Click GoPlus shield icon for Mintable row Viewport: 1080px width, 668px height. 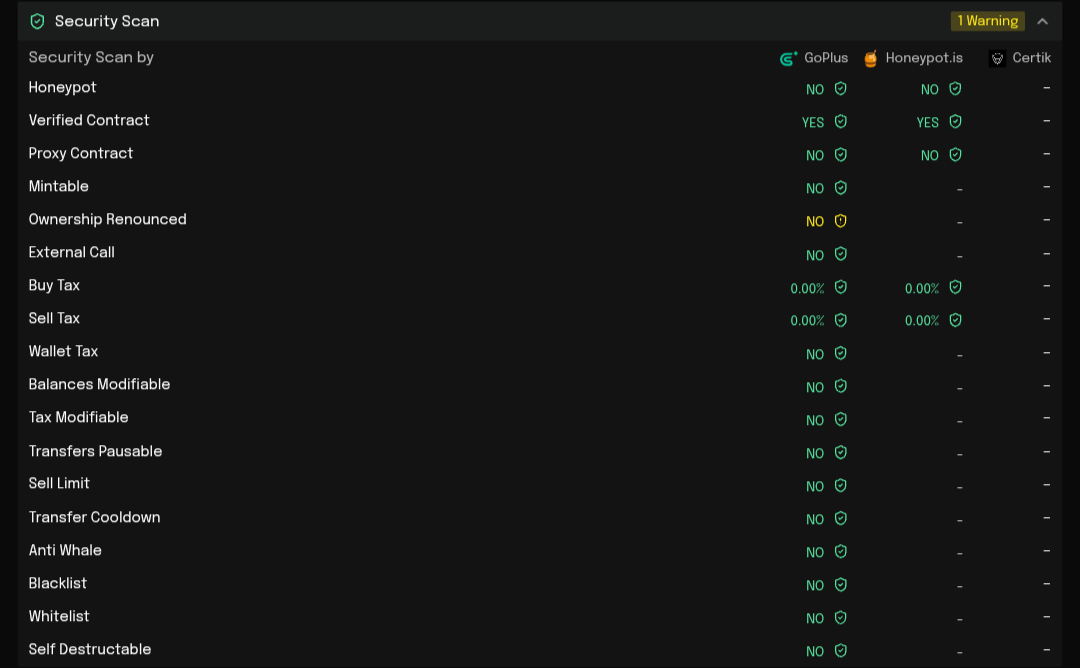click(841, 188)
